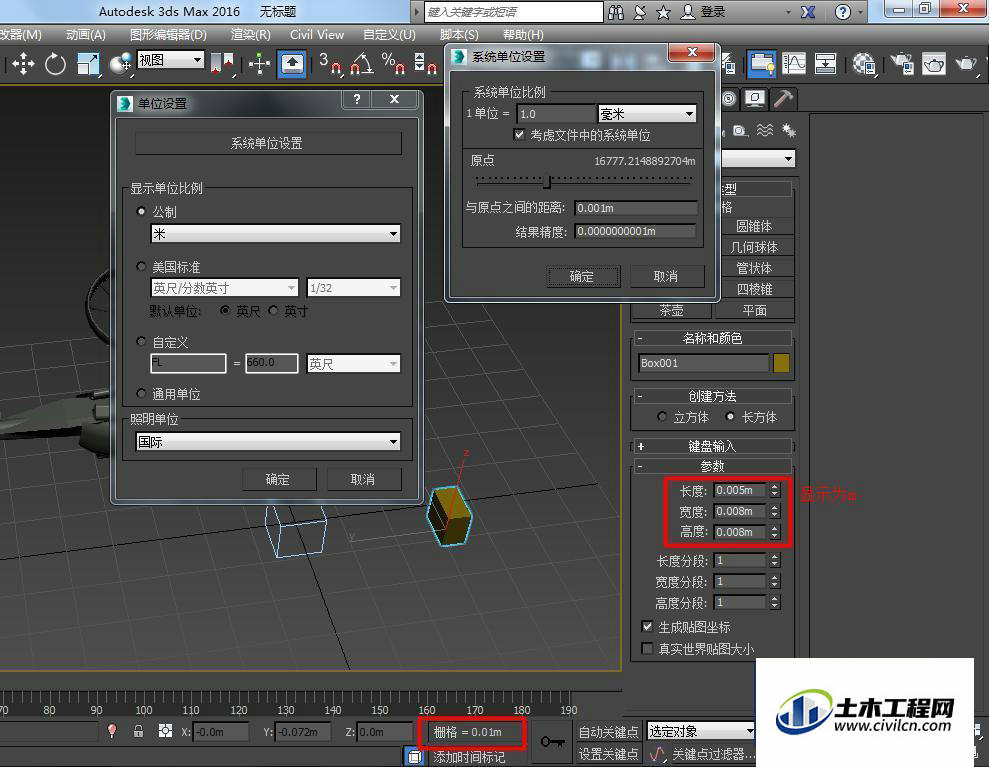Toggle the Spinner Snap icon
Viewport: 989px width, 767px height.
(425, 64)
